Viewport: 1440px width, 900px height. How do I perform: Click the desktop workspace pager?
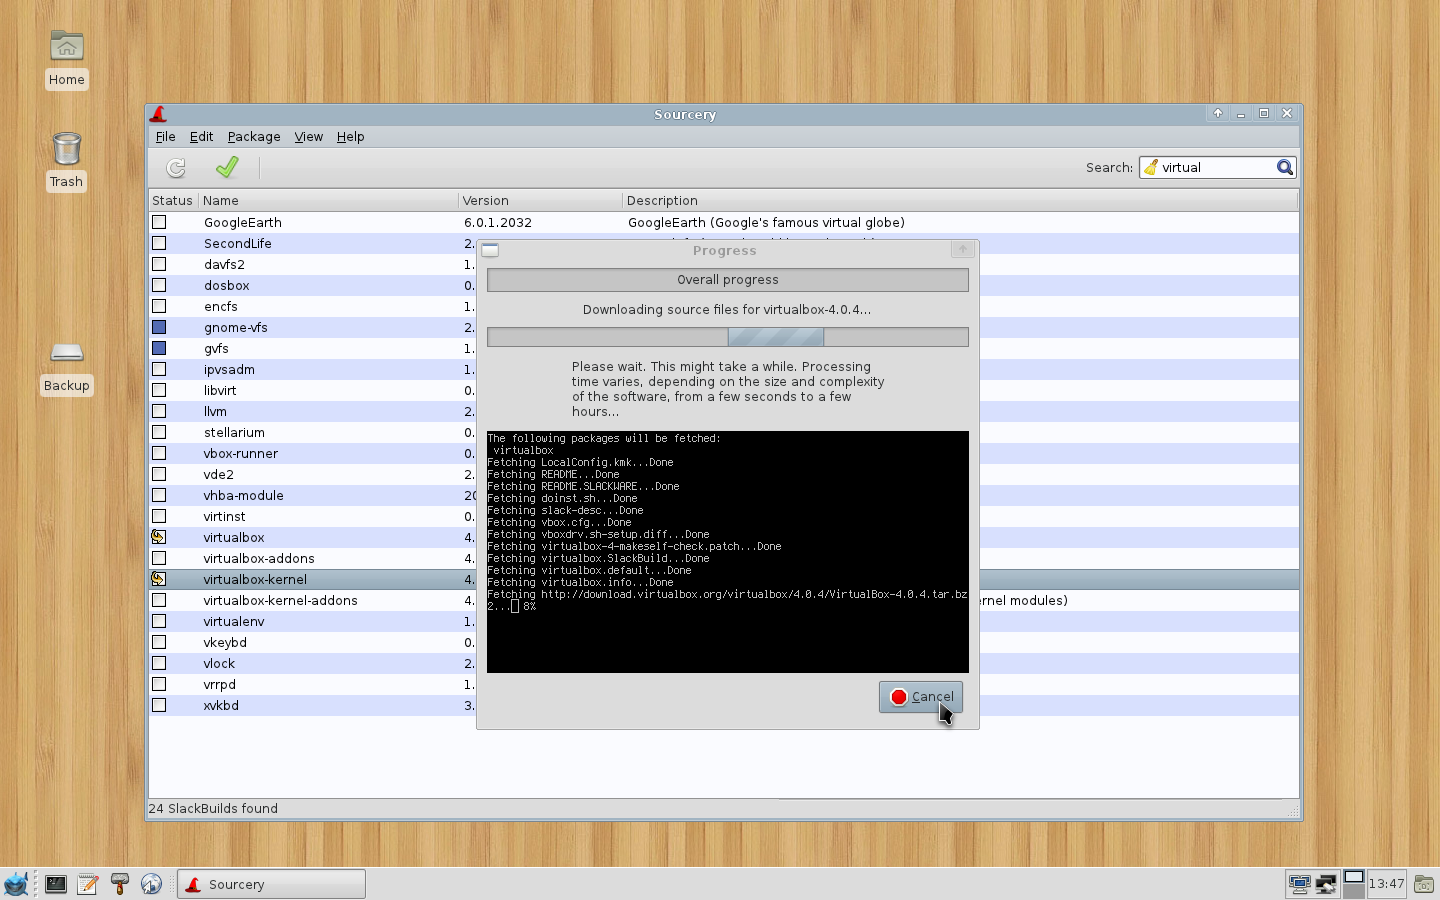pyautogui.click(x=1354, y=884)
